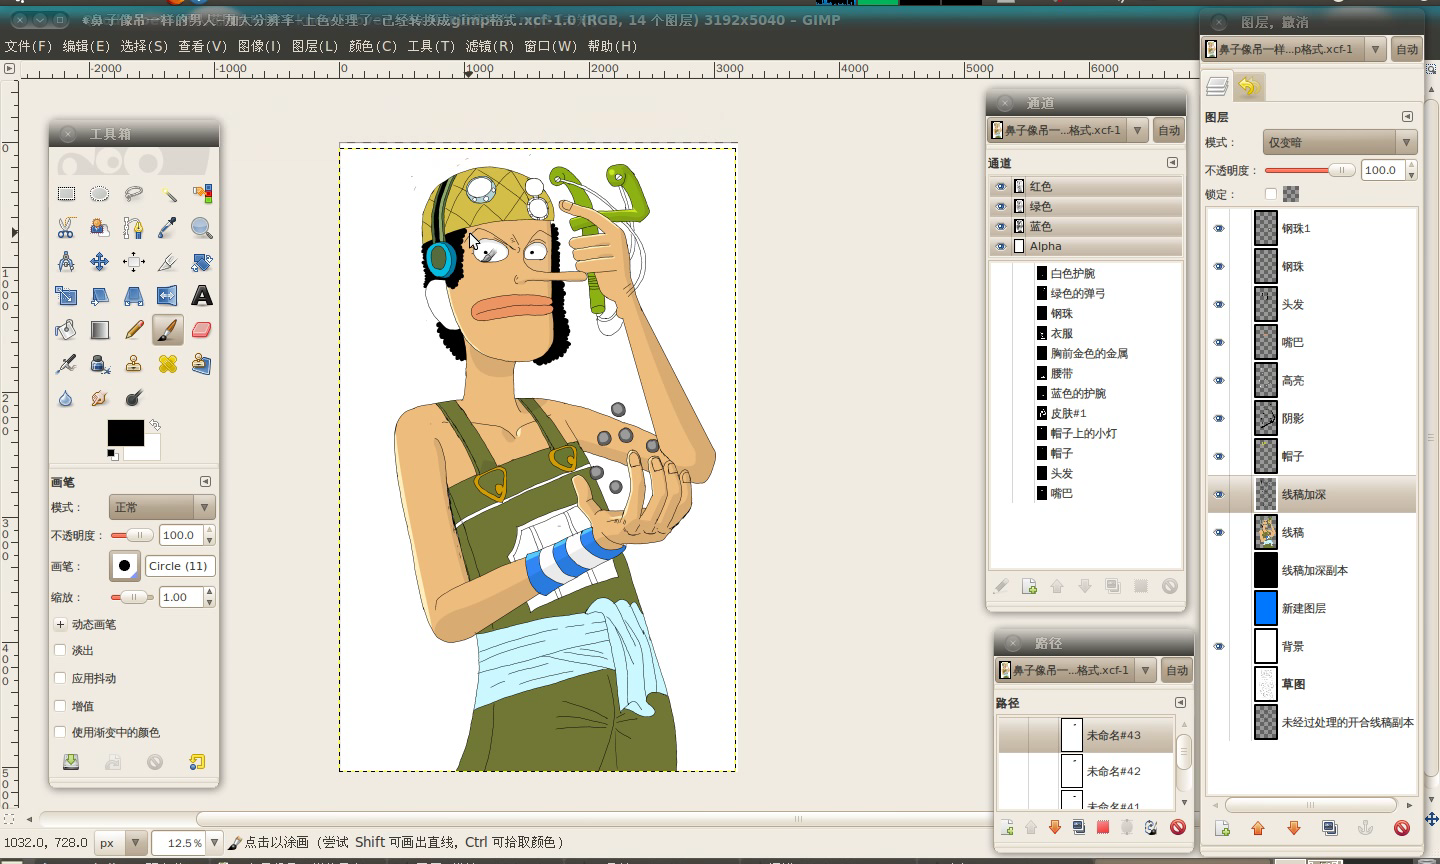Select the Blend gradient tool
This screenshot has height=864, width=1440.
99,330
